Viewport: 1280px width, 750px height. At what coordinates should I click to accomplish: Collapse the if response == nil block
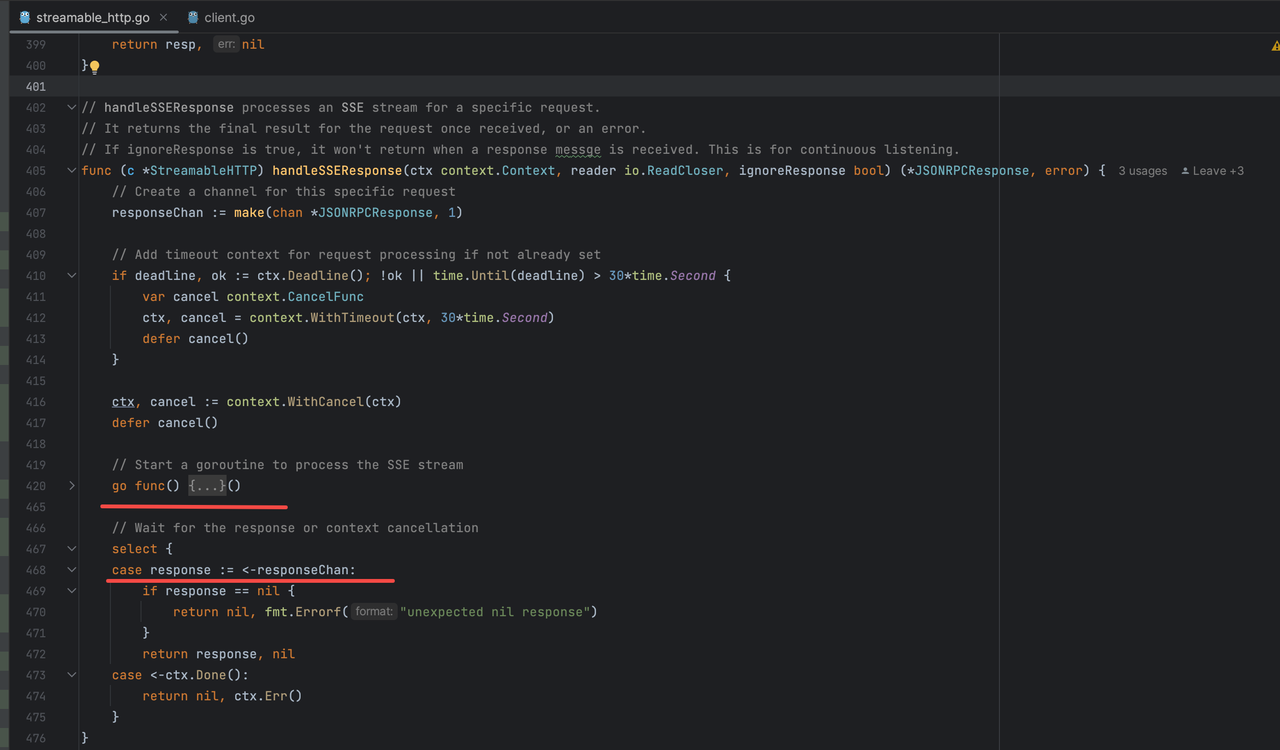71,590
